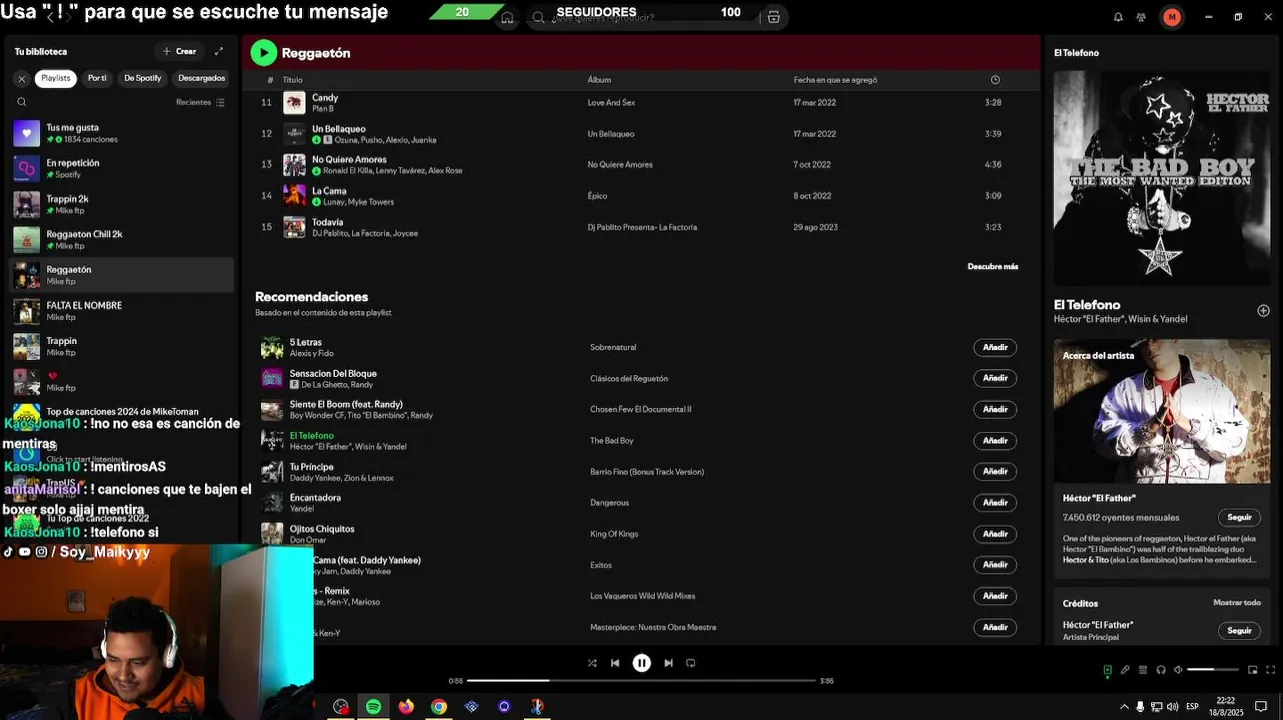Sort by the duration clock icon
This screenshot has height=720, width=1283.
click(x=995, y=80)
